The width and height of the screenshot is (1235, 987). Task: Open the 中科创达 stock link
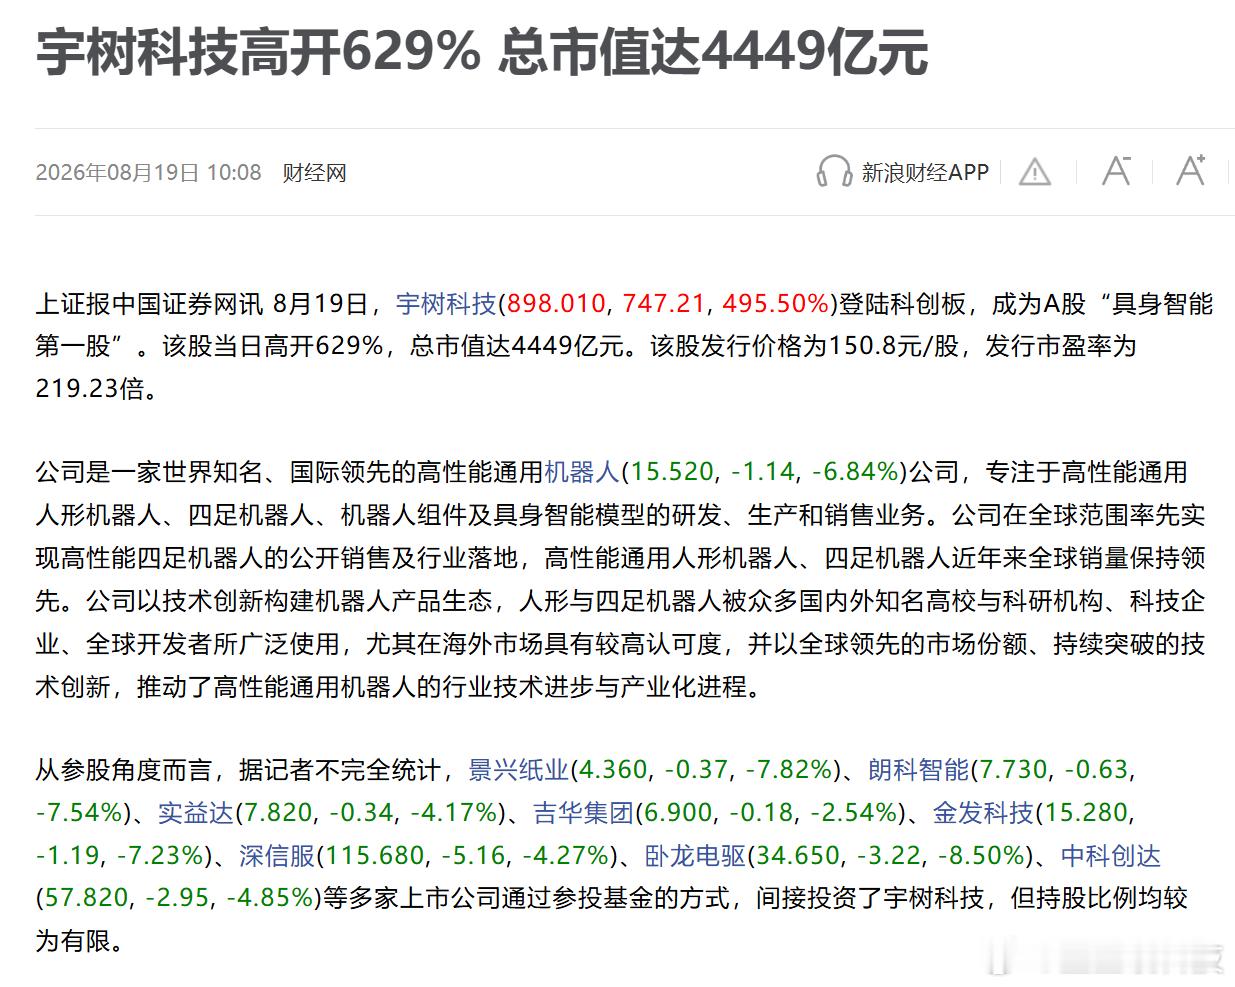click(x=1110, y=855)
